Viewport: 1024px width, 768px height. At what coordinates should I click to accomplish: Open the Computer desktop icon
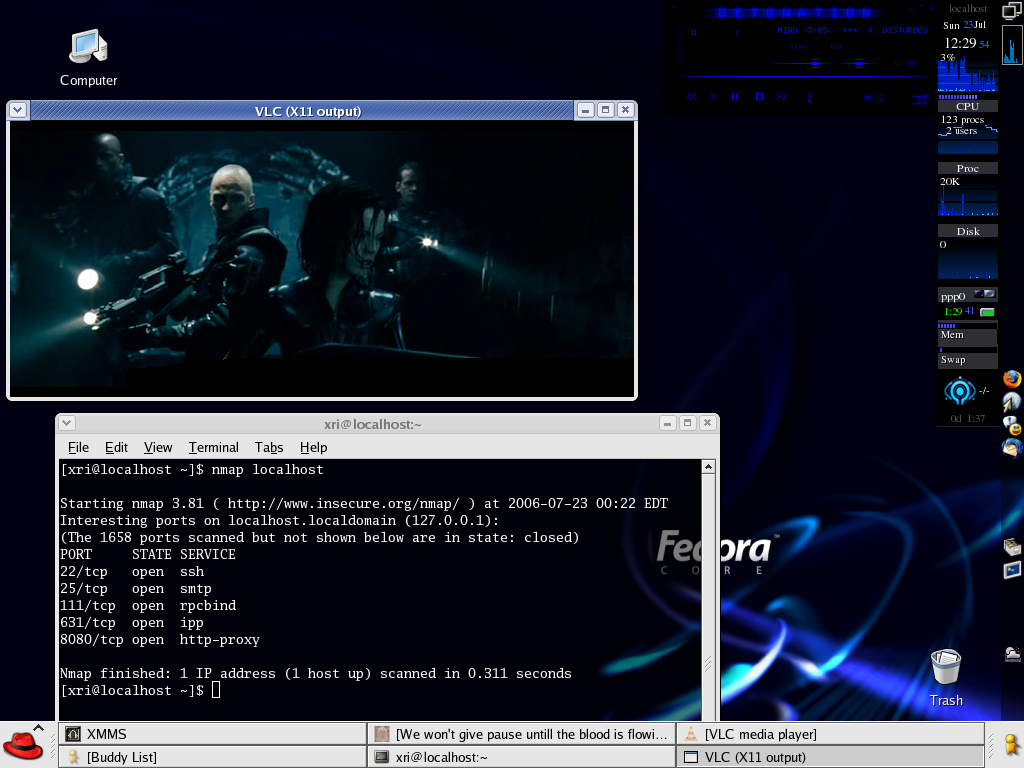pyautogui.click(x=89, y=58)
